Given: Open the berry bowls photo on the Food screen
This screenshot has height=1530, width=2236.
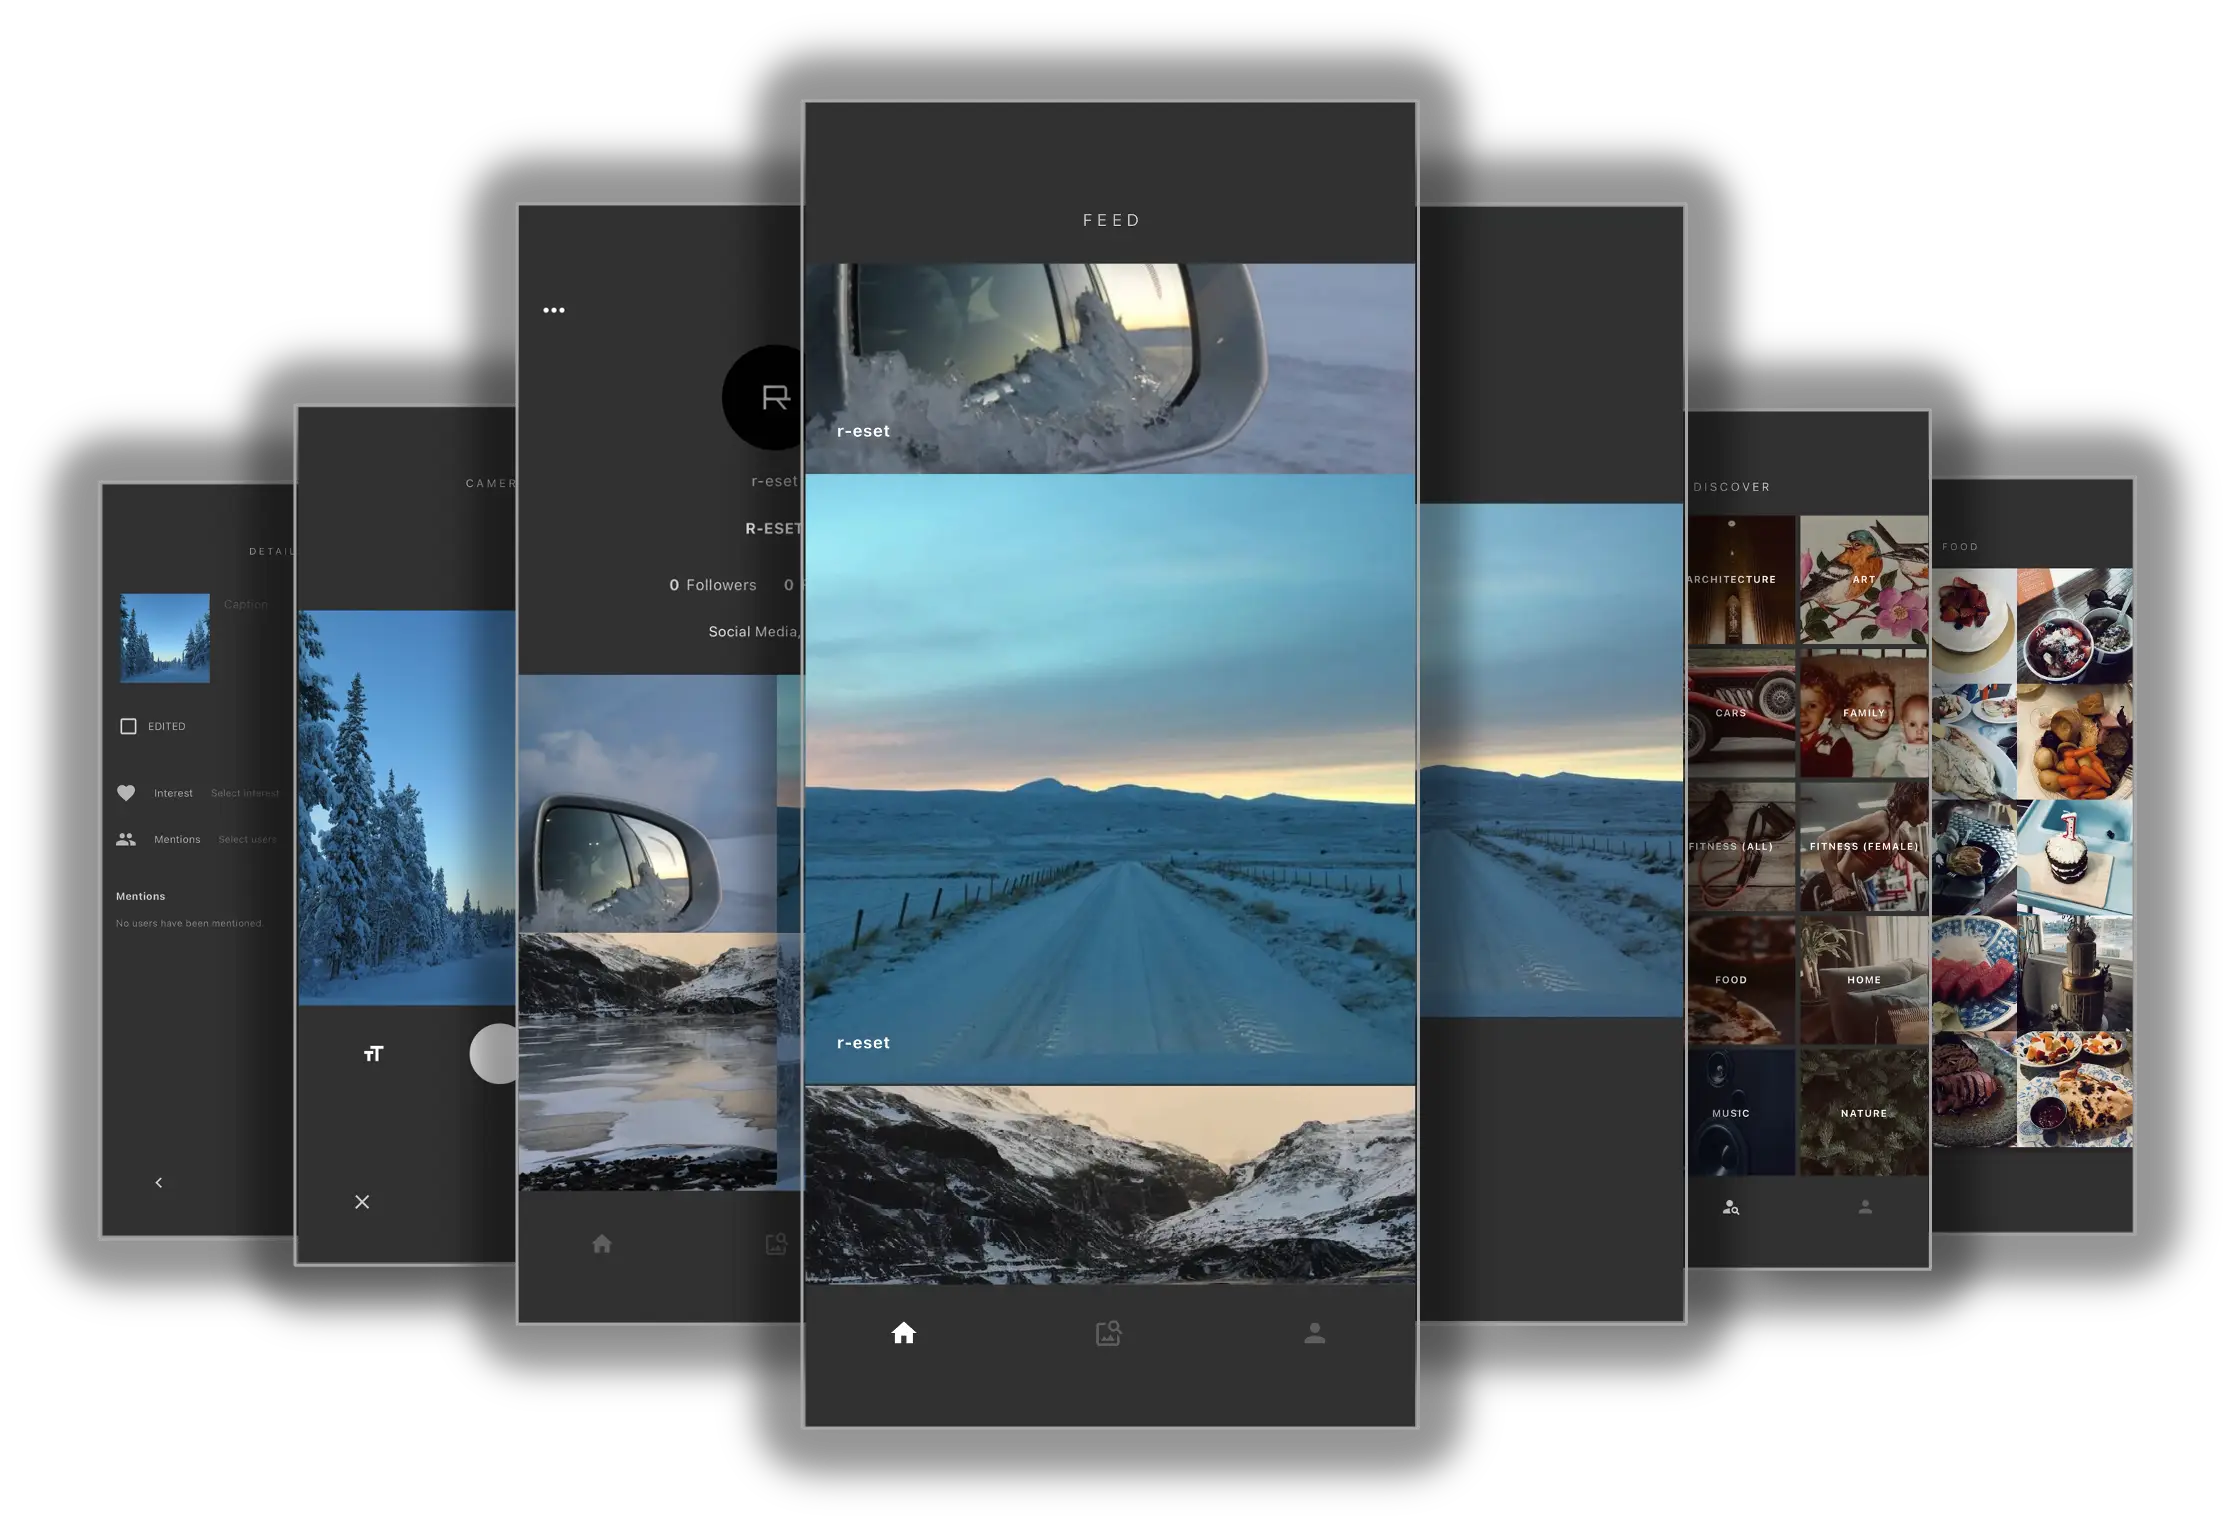Looking at the screenshot, I should pos(2075,626).
